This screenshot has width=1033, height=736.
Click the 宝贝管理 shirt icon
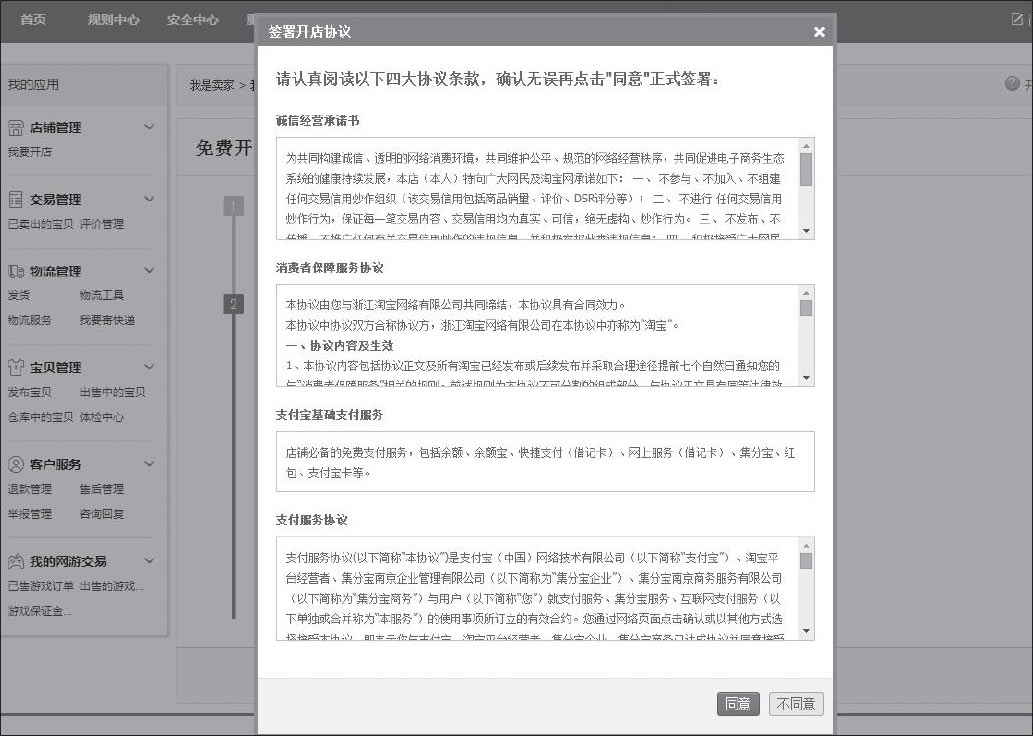click(16, 367)
